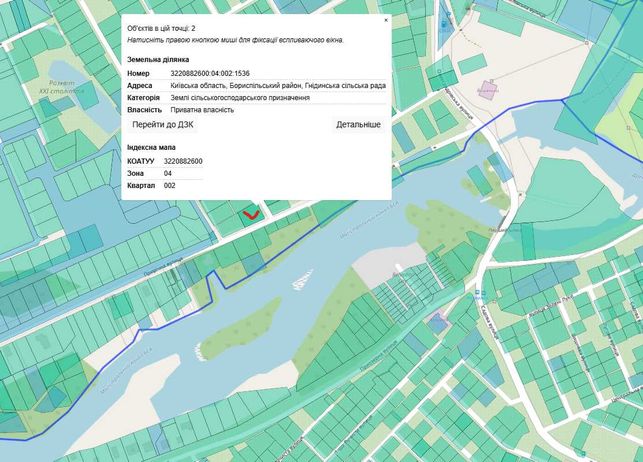Click the white boat dock icon mid-river
This screenshot has height=462, width=643.
303,280
